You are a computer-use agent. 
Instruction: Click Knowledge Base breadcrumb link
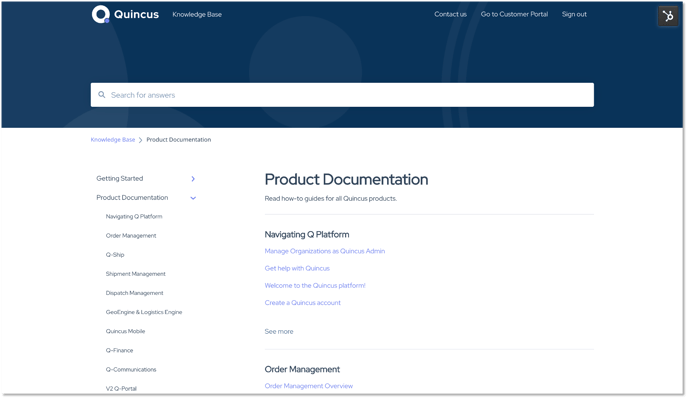[113, 140]
